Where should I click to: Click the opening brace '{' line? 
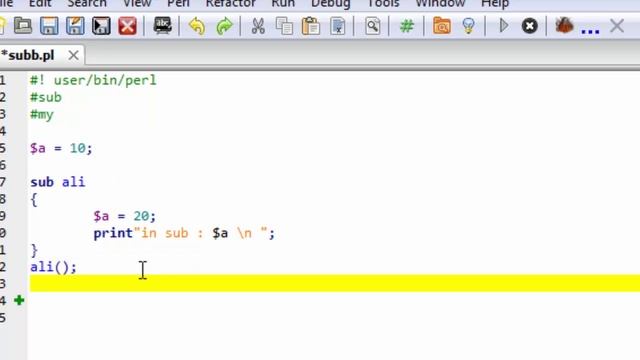click(x=33, y=200)
